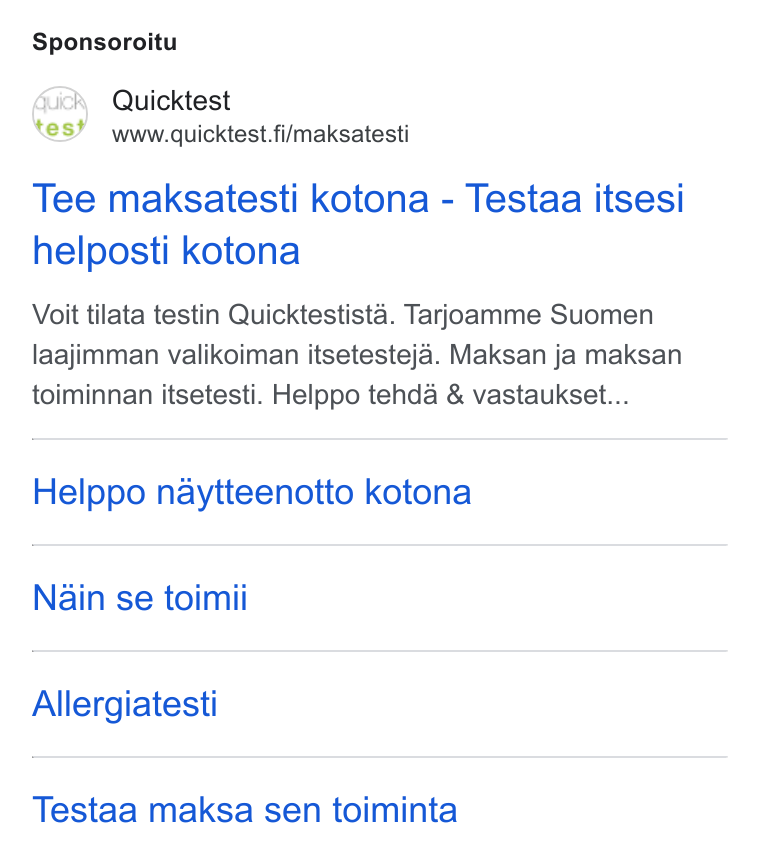Screen dimensions: 760x862
Task: Select the word 'maksatesti' in the headline
Action: [x=203, y=198]
